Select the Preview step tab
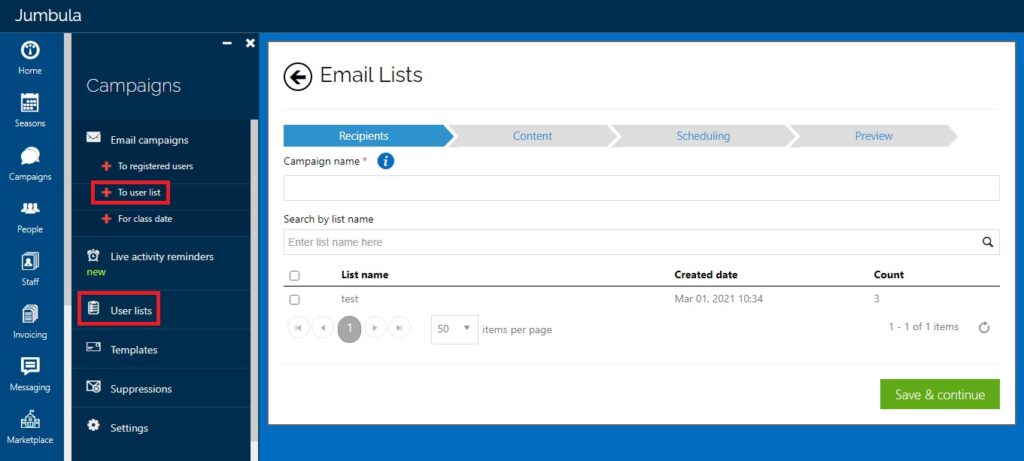This screenshot has width=1024, height=461. tap(874, 136)
